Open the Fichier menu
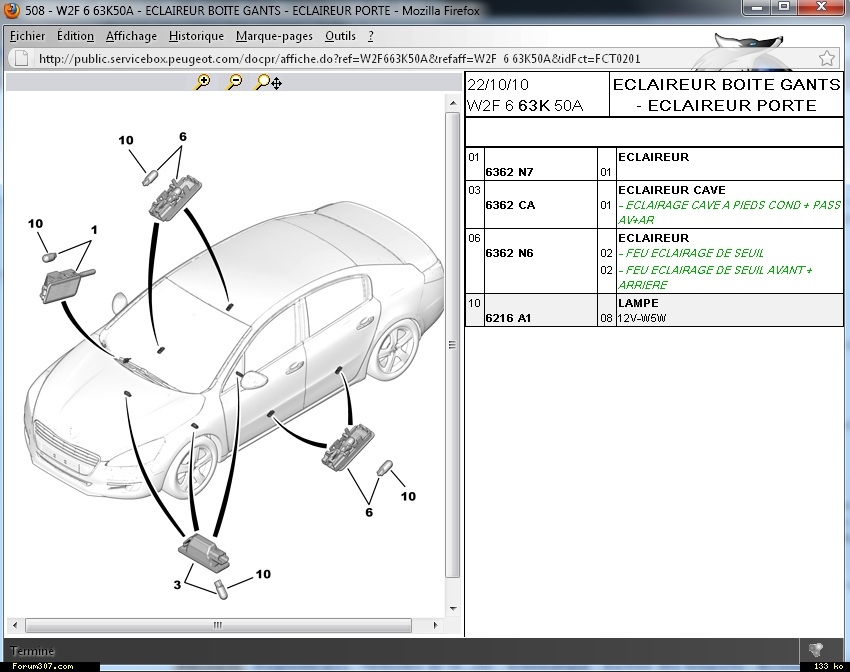Screen dimensions: 850x672 pos(28,36)
